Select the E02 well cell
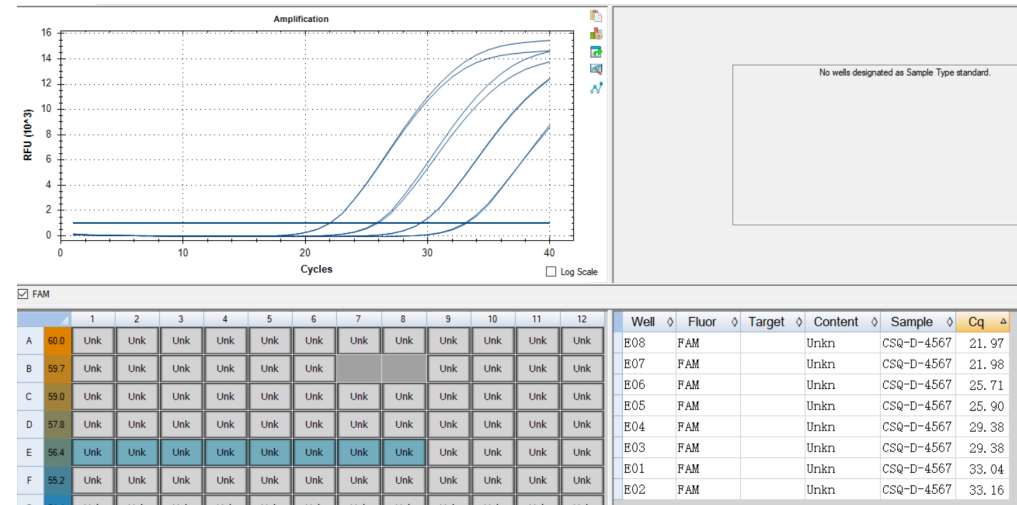The image size is (1017, 505). coord(651,489)
